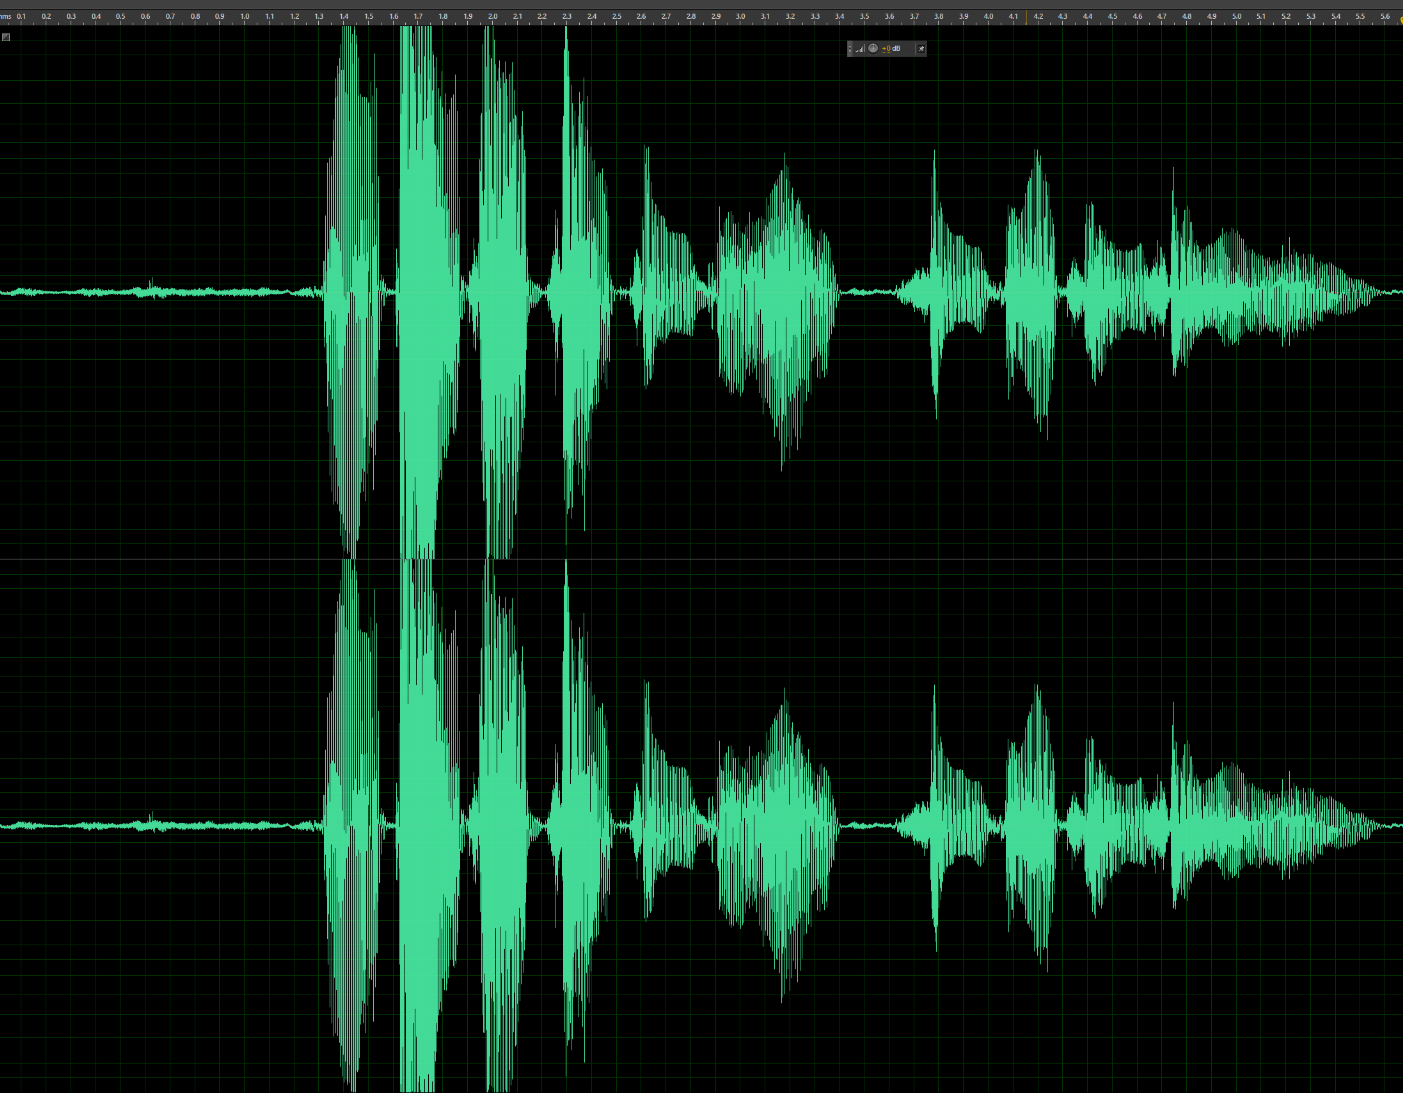Click the 2.0 mark on the time ruler
The image size is (1403, 1093).
492,17
